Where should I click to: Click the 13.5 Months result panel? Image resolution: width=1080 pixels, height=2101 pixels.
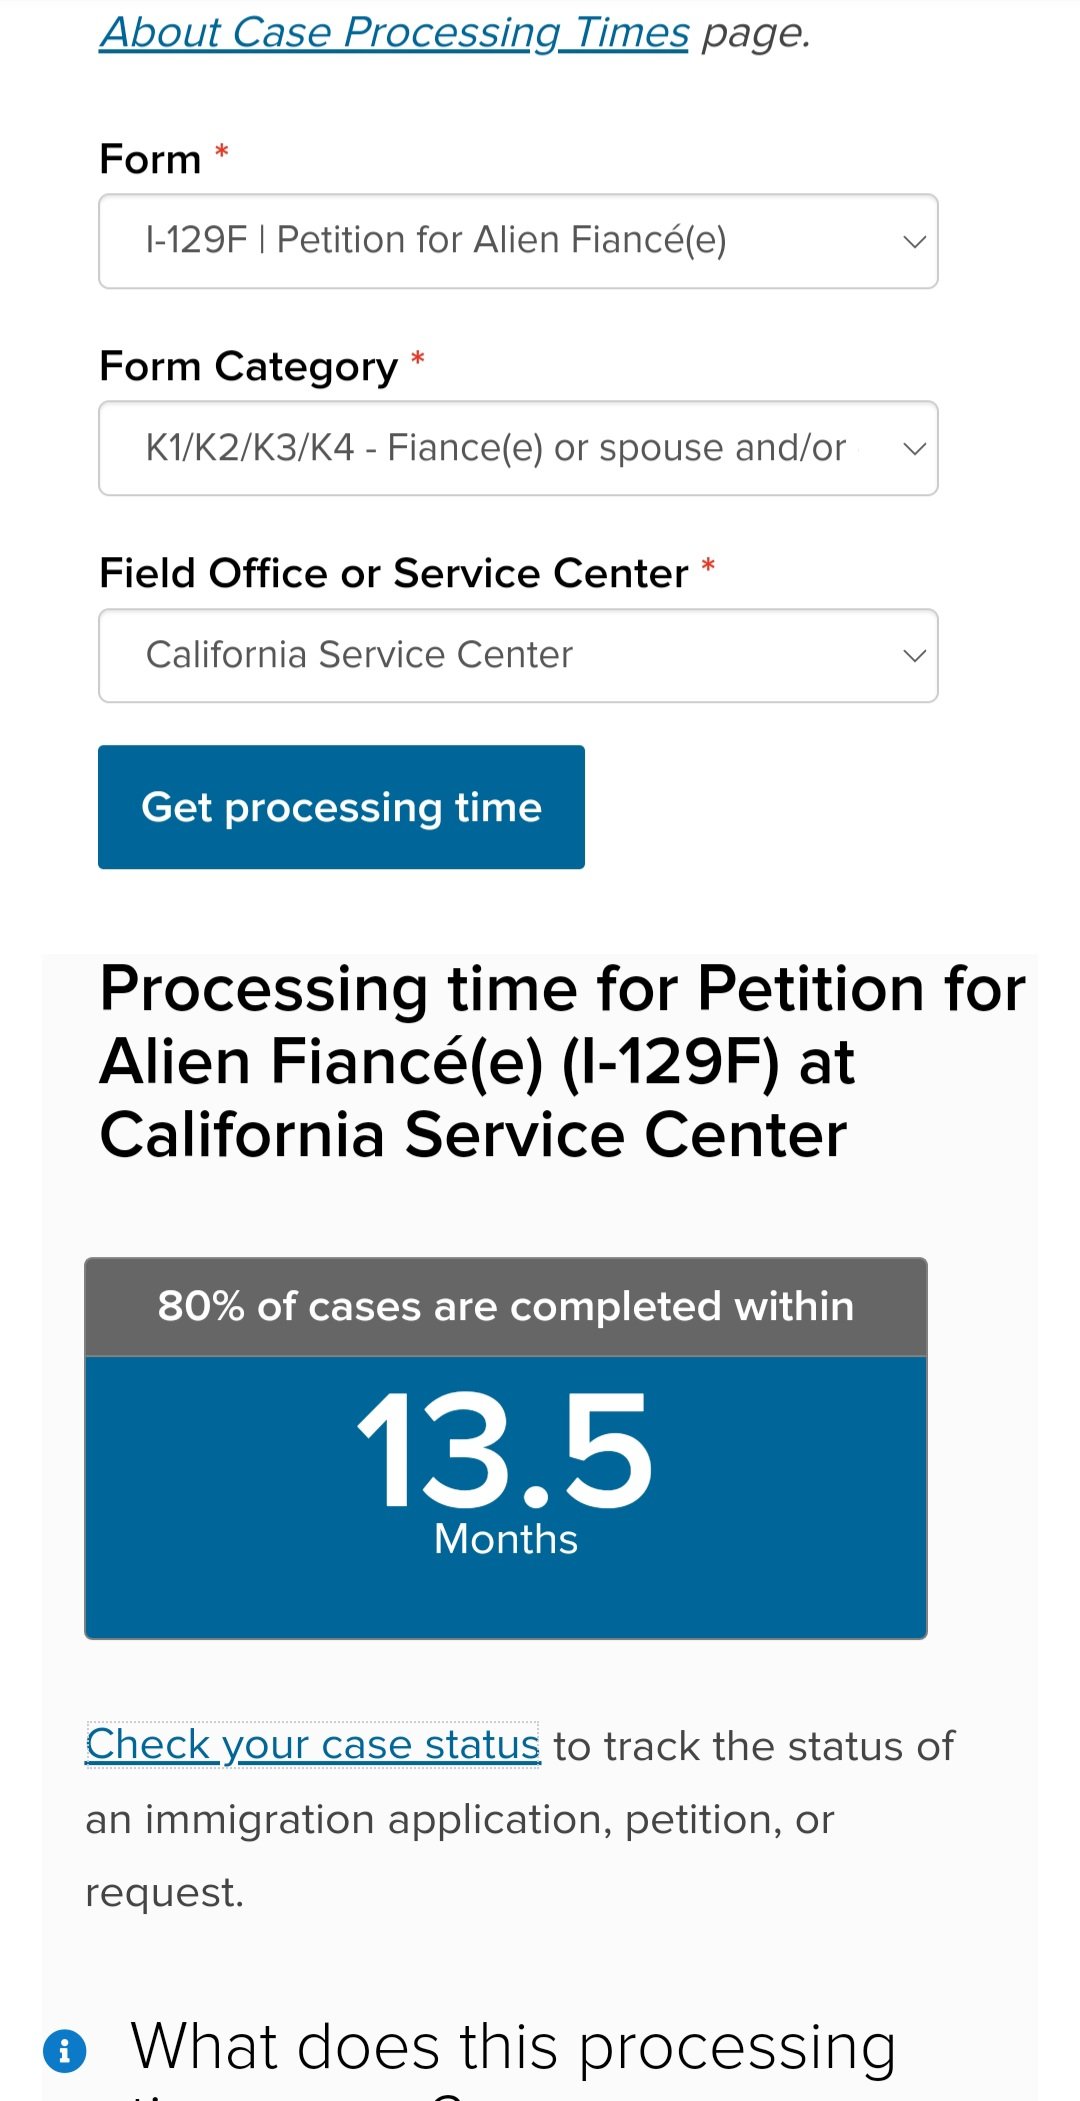click(506, 1497)
